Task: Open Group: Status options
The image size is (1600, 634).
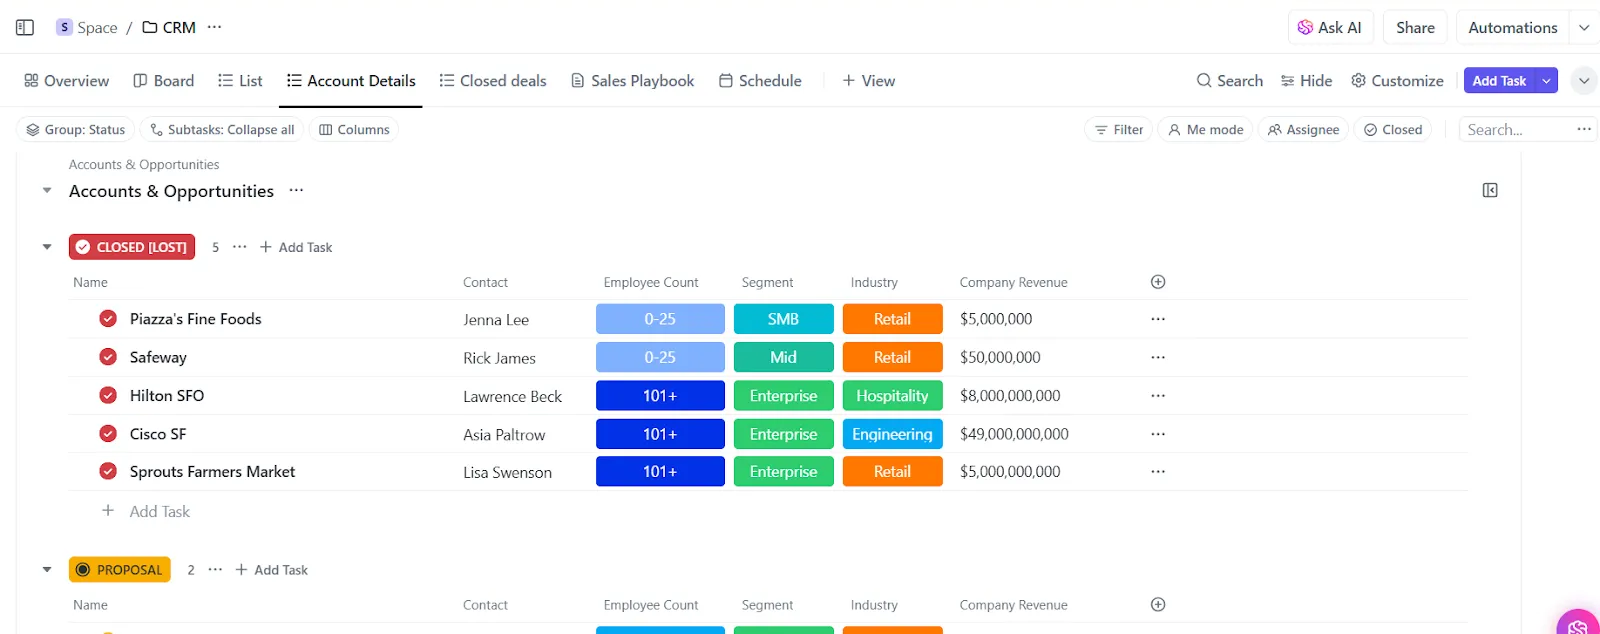Action: coord(76,130)
